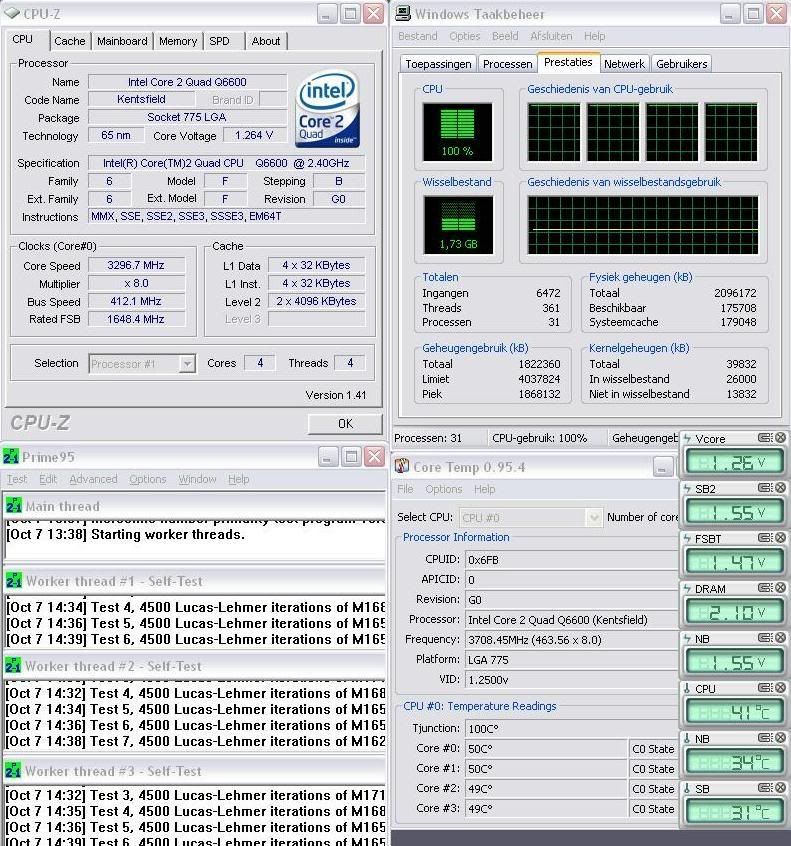Open the Gebruikers tab in Taakbeheer
The image size is (791, 846).
[x=681, y=64]
